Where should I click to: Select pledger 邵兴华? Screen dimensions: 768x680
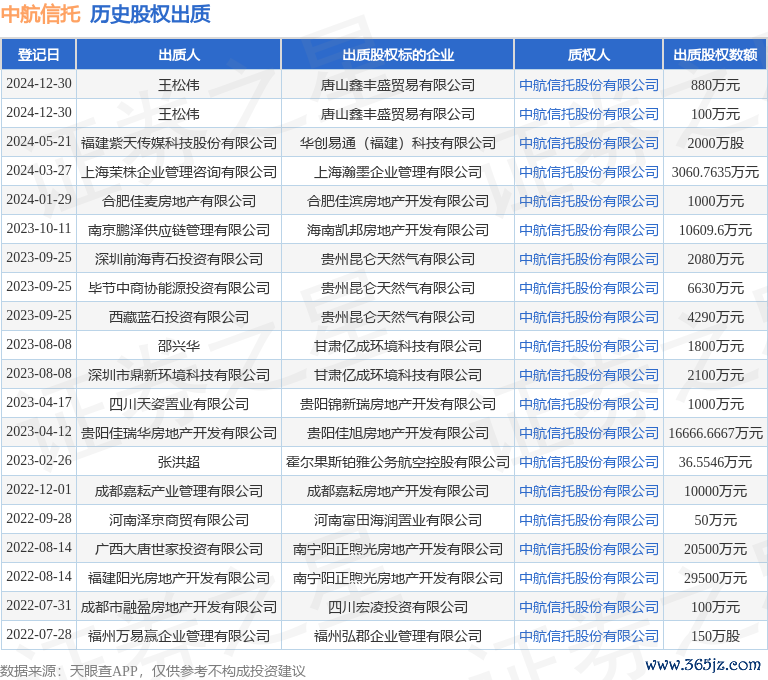(x=179, y=346)
